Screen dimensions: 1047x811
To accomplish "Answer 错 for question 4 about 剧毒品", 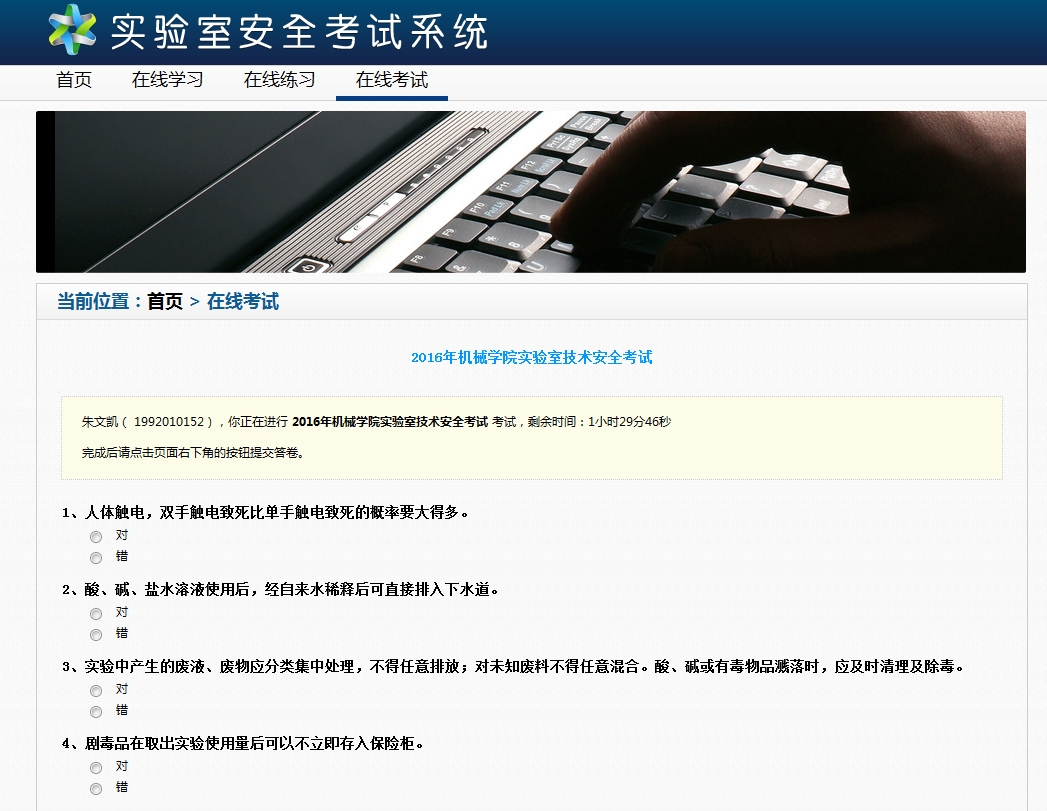I will [96, 789].
